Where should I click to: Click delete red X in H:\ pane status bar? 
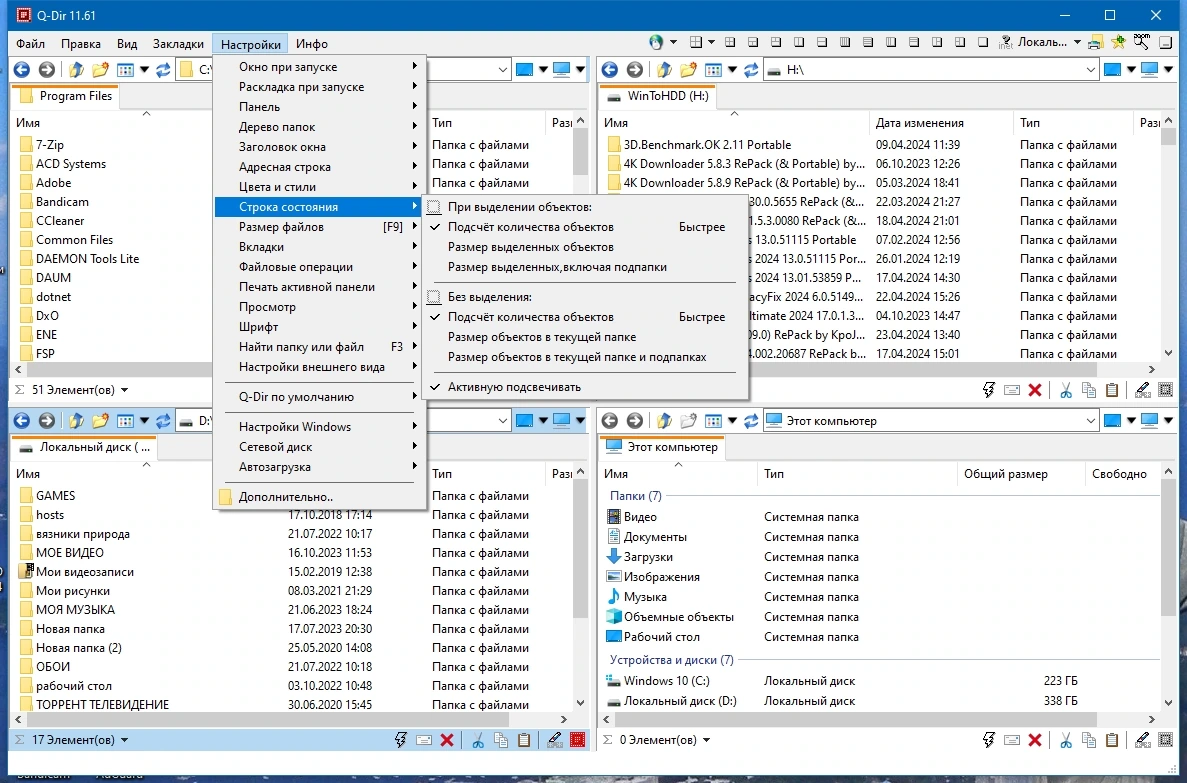point(1035,390)
